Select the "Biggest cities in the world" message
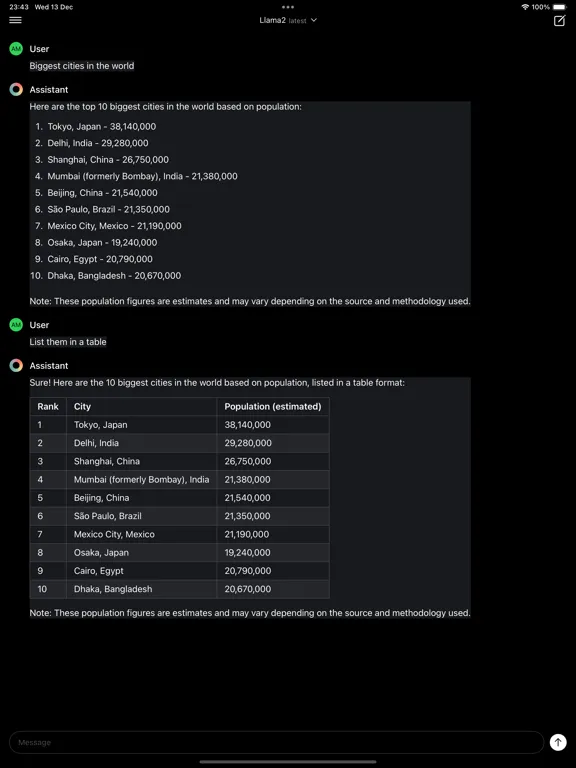 tap(82, 66)
